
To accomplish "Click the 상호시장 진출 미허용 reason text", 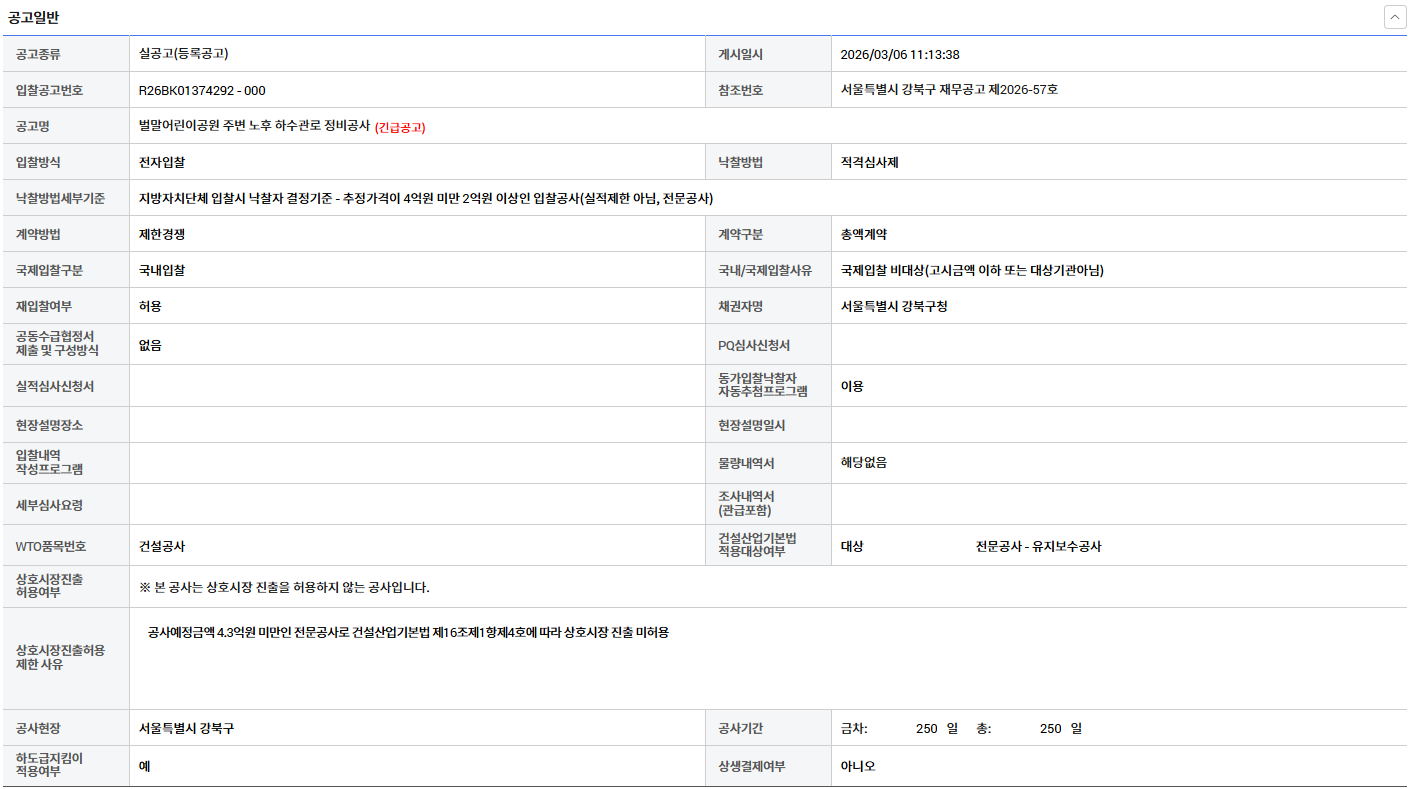I will pos(407,632).
